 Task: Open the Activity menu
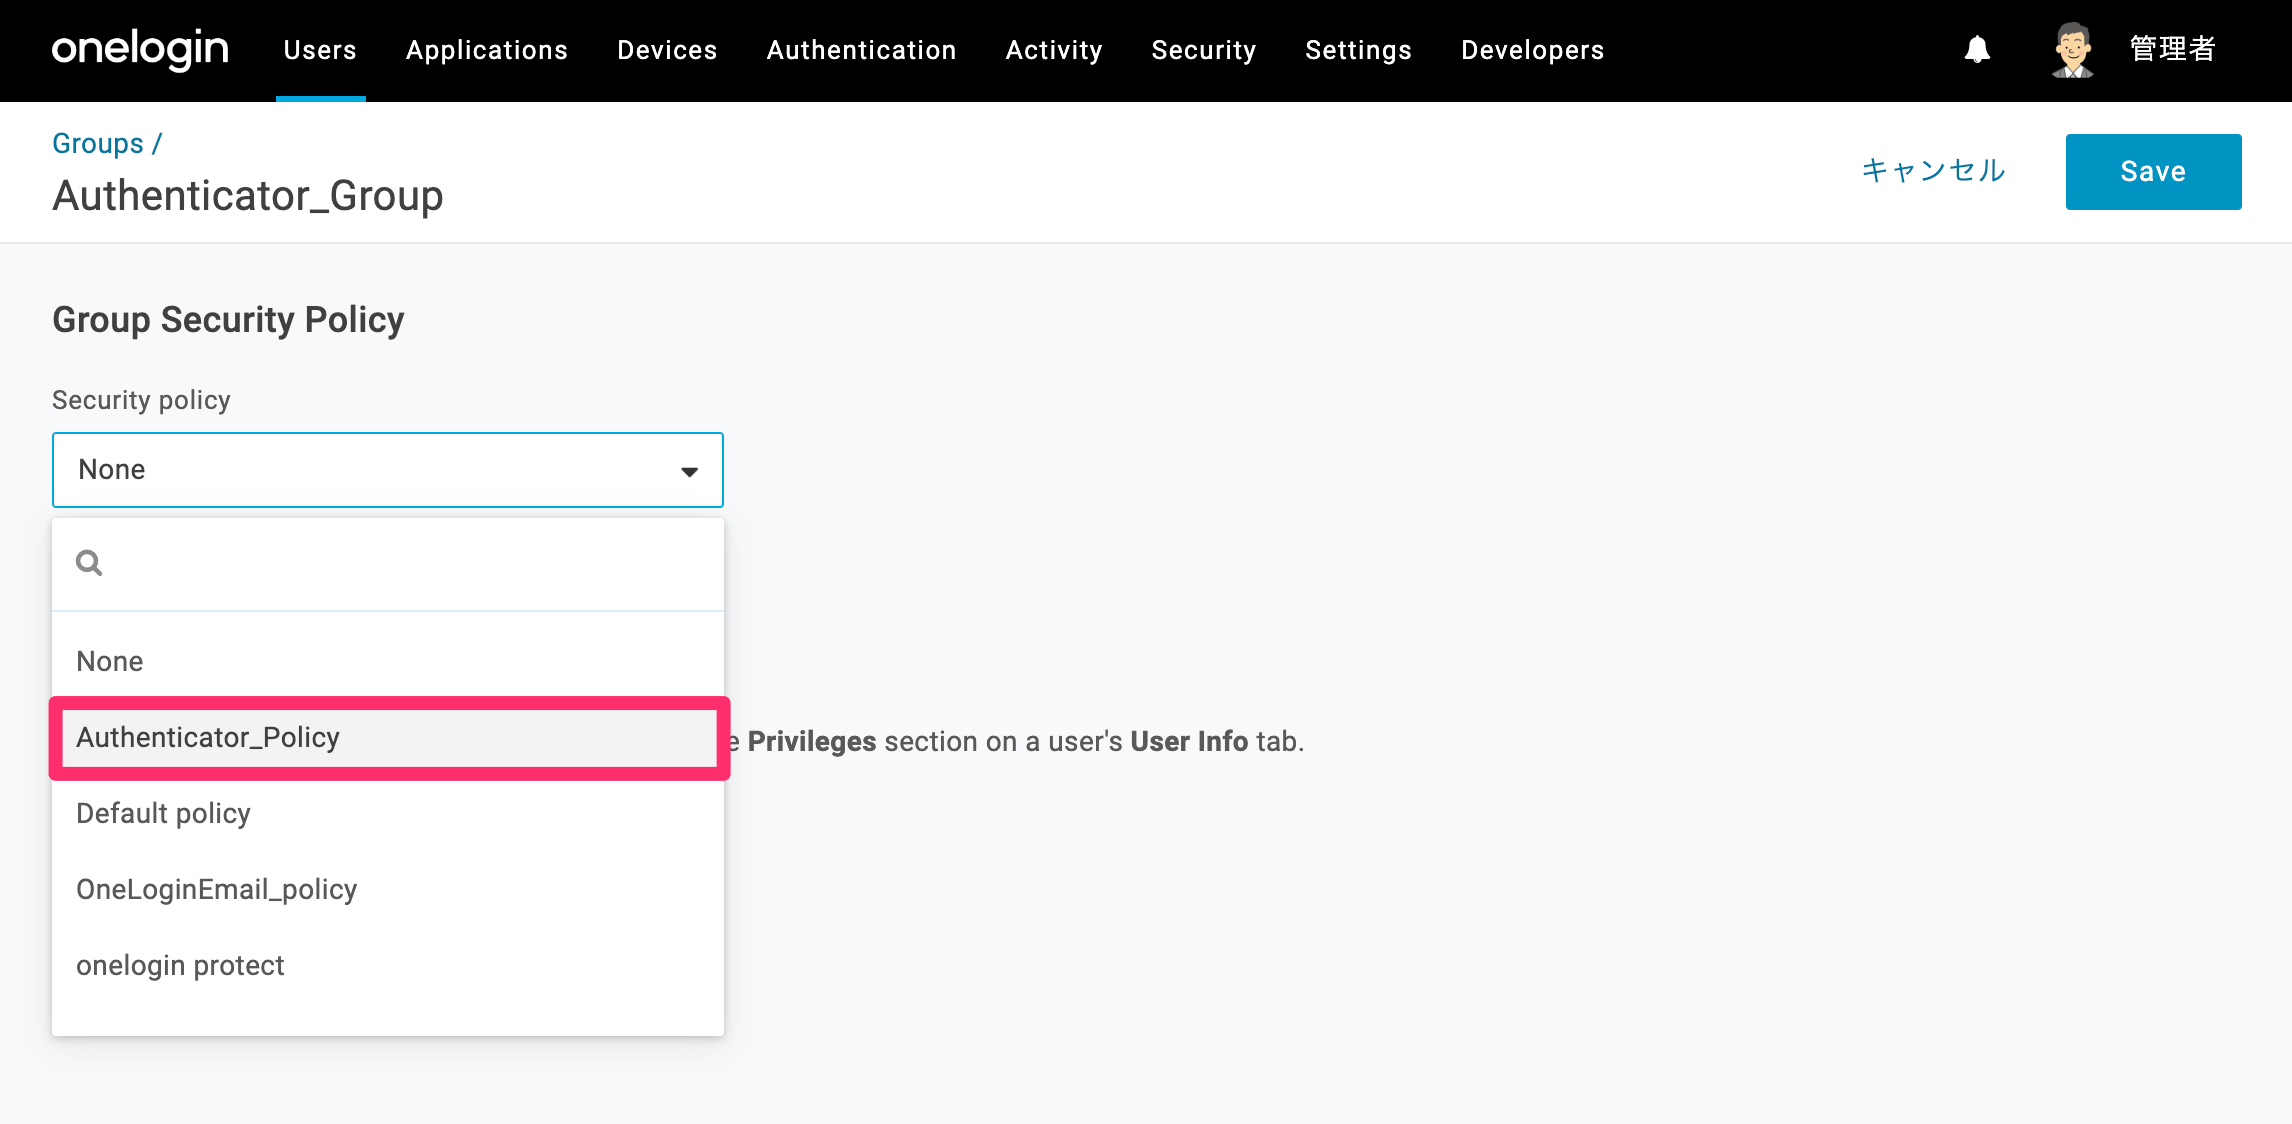(x=1054, y=50)
